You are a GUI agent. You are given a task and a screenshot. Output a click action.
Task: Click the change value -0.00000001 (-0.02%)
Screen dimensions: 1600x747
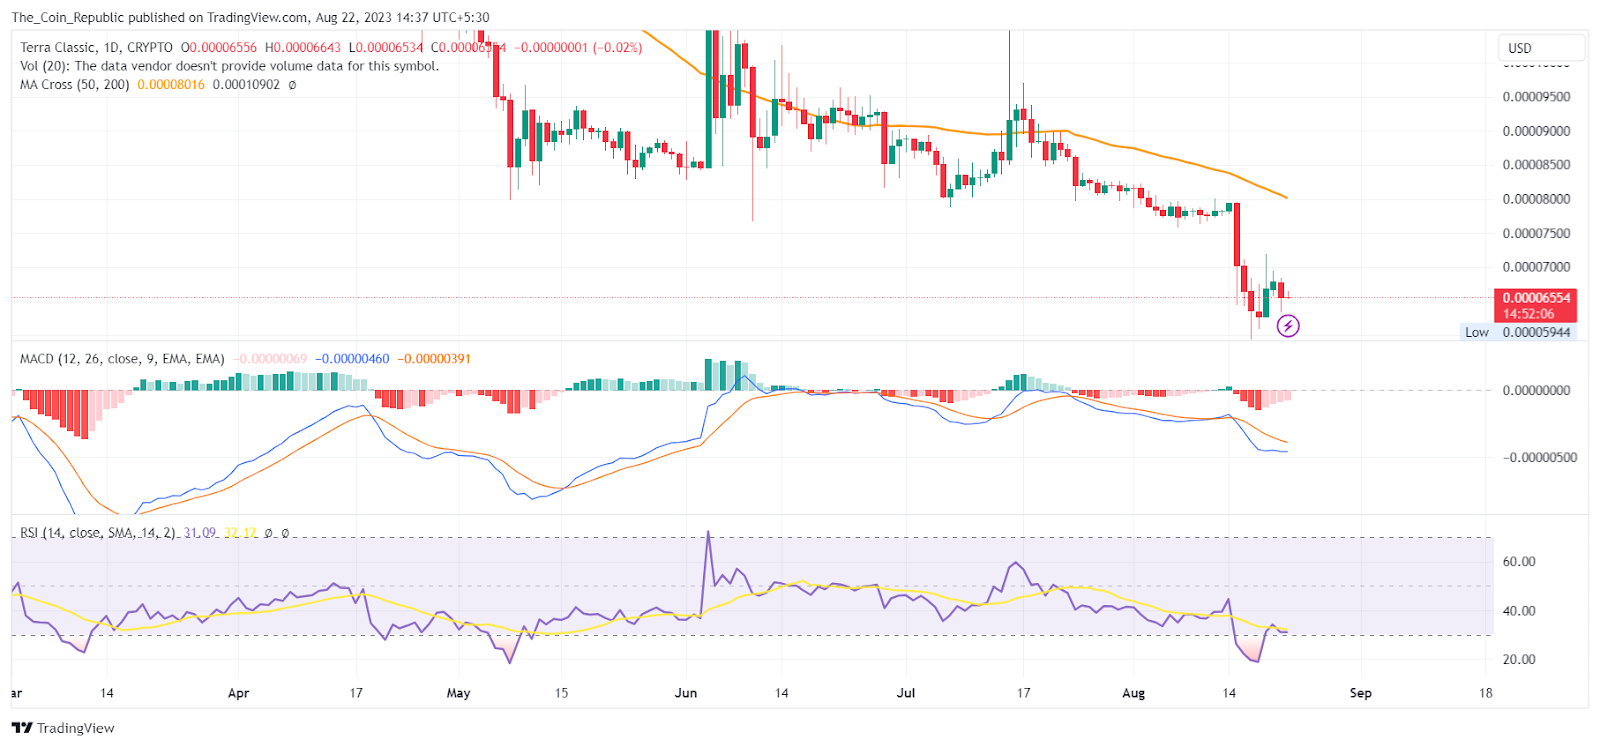click(x=578, y=47)
